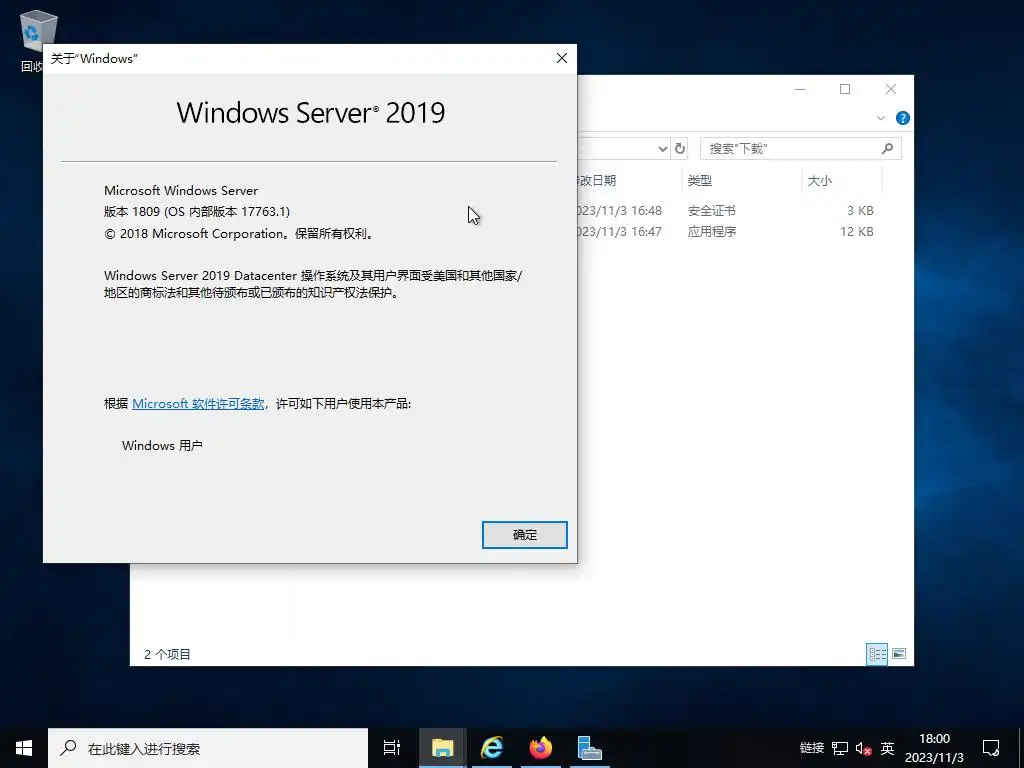This screenshot has width=1024, height=768.
Task: Minimize the Explorer window
Action: tap(800, 89)
